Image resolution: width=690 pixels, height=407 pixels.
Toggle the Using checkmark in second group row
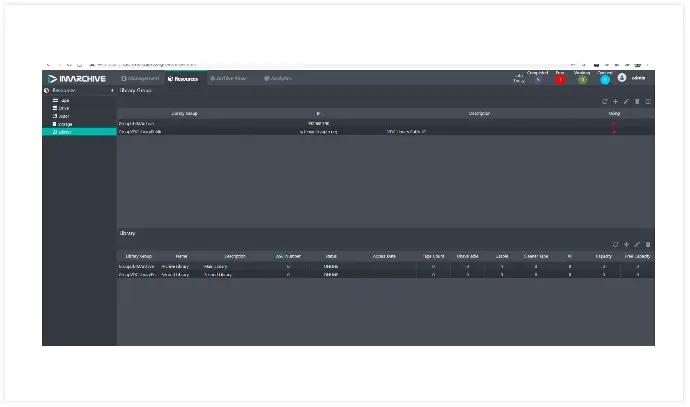pyautogui.click(x=614, y=132)
